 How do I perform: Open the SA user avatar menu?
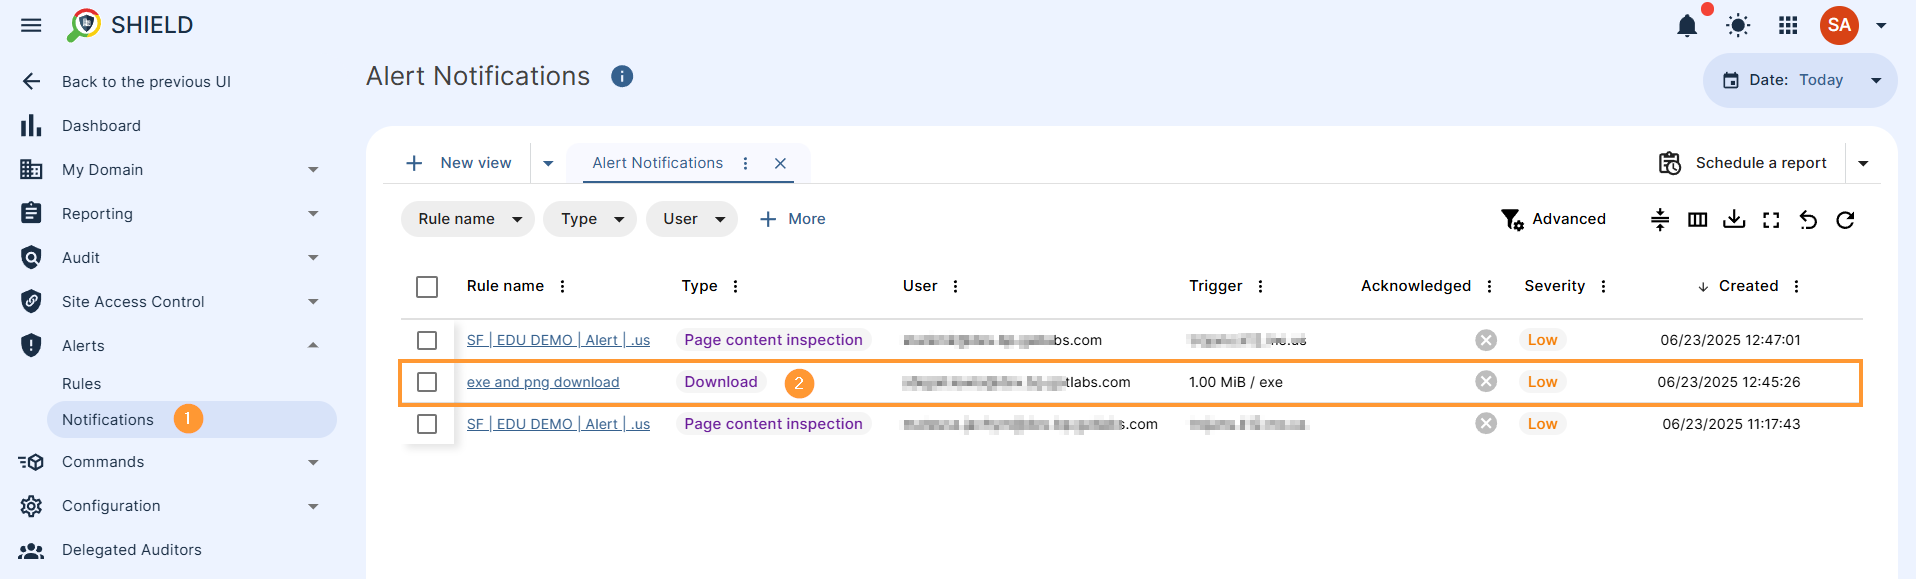1839,25
